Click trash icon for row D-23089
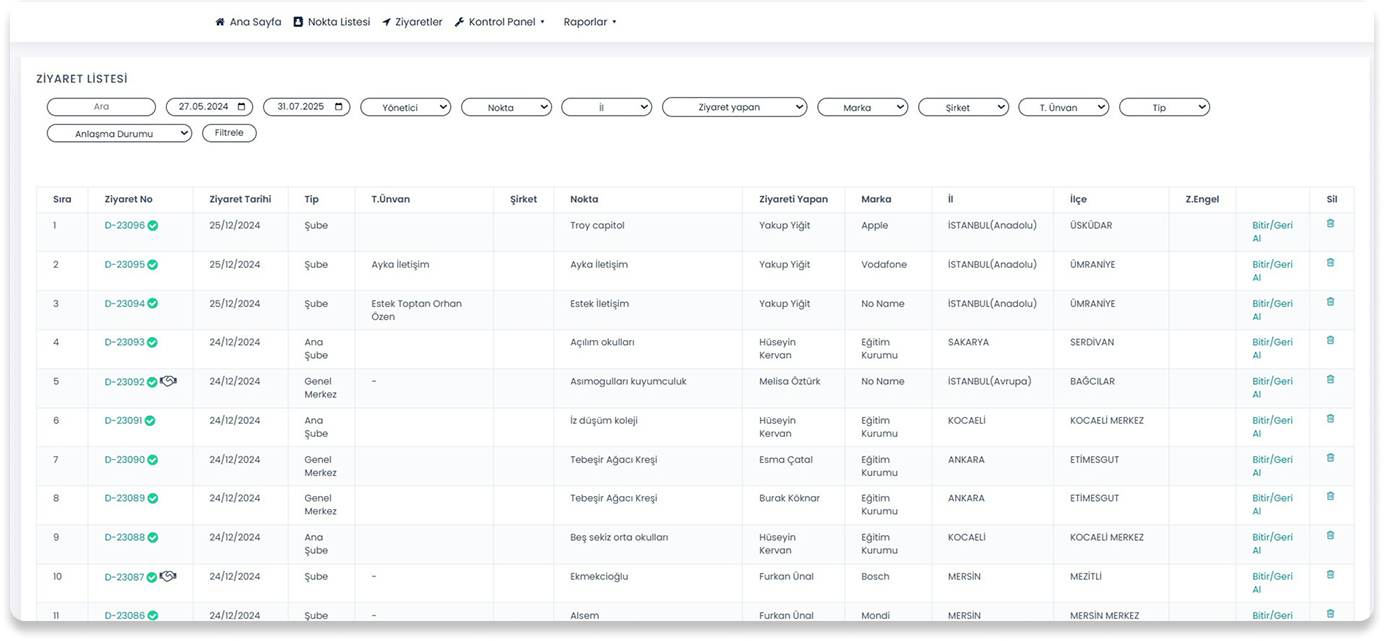 pyautogui.click(x=1330, y=497)
